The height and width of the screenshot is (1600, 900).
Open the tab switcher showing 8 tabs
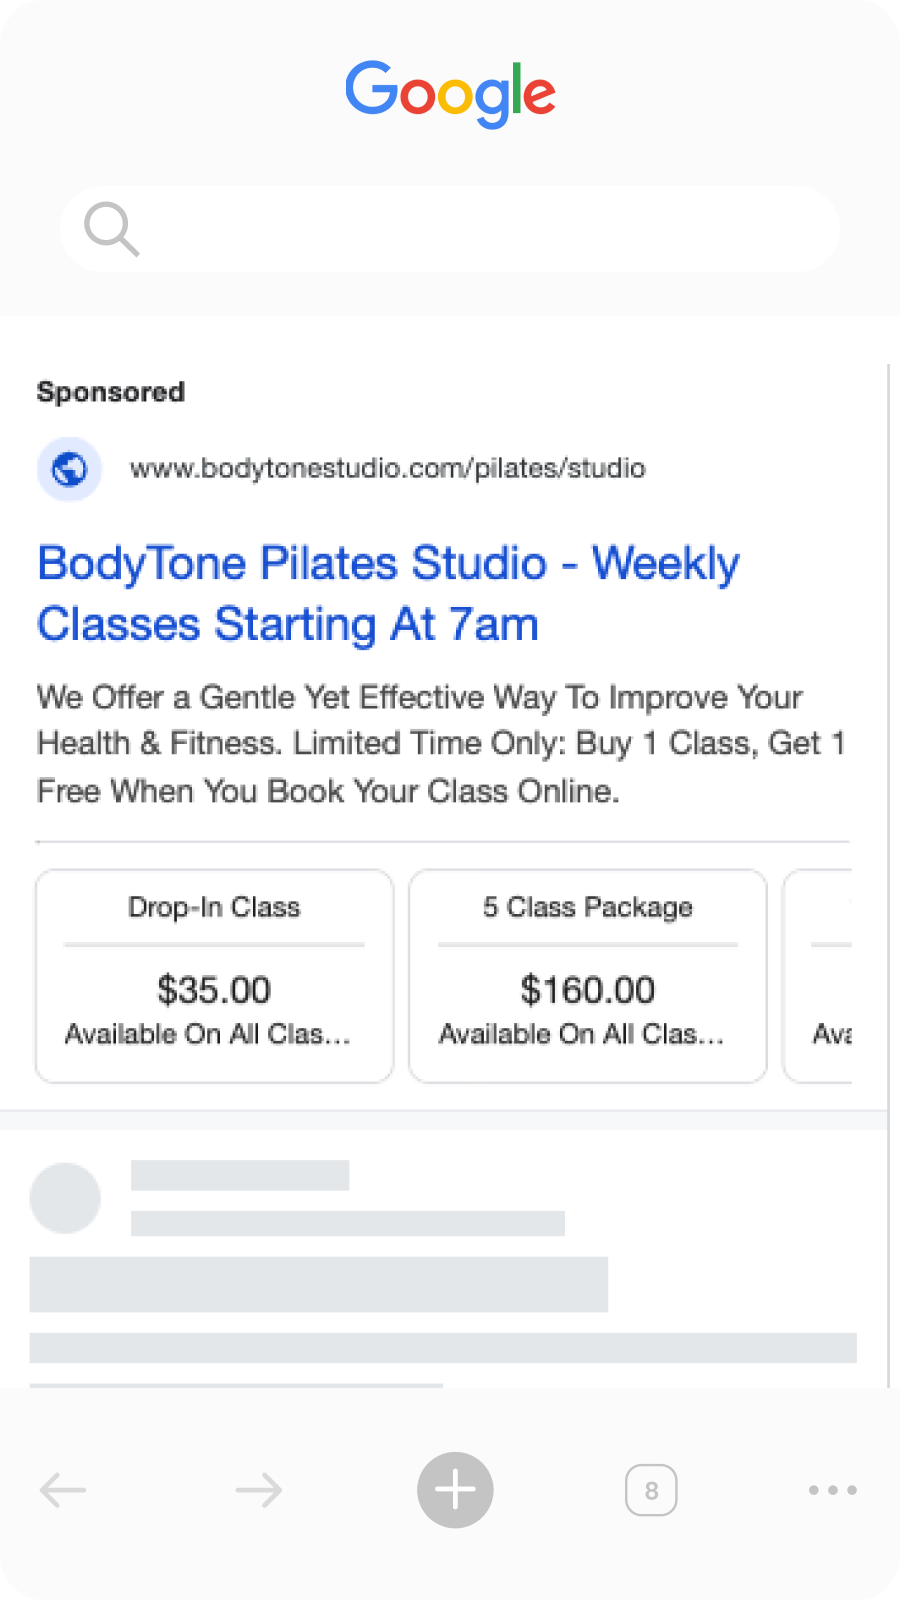[x=651, y=1489]
